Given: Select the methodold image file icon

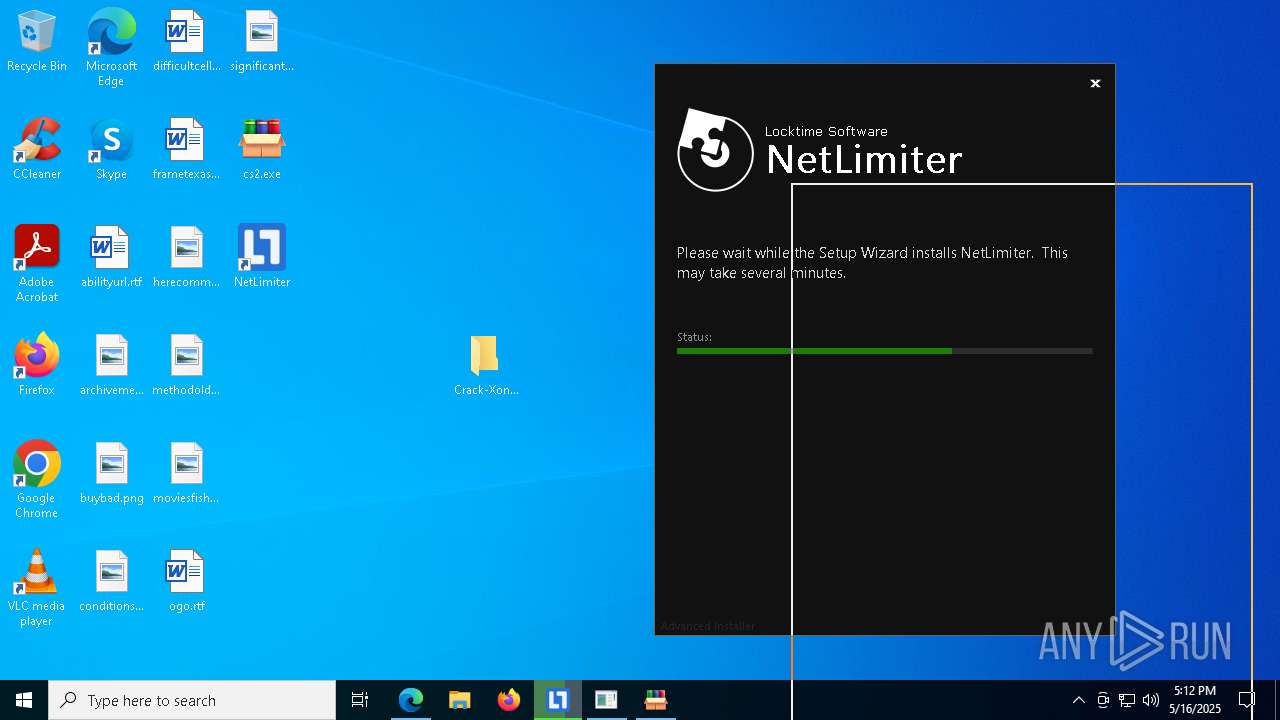Looking at the screenshot, I should point(186,366).
